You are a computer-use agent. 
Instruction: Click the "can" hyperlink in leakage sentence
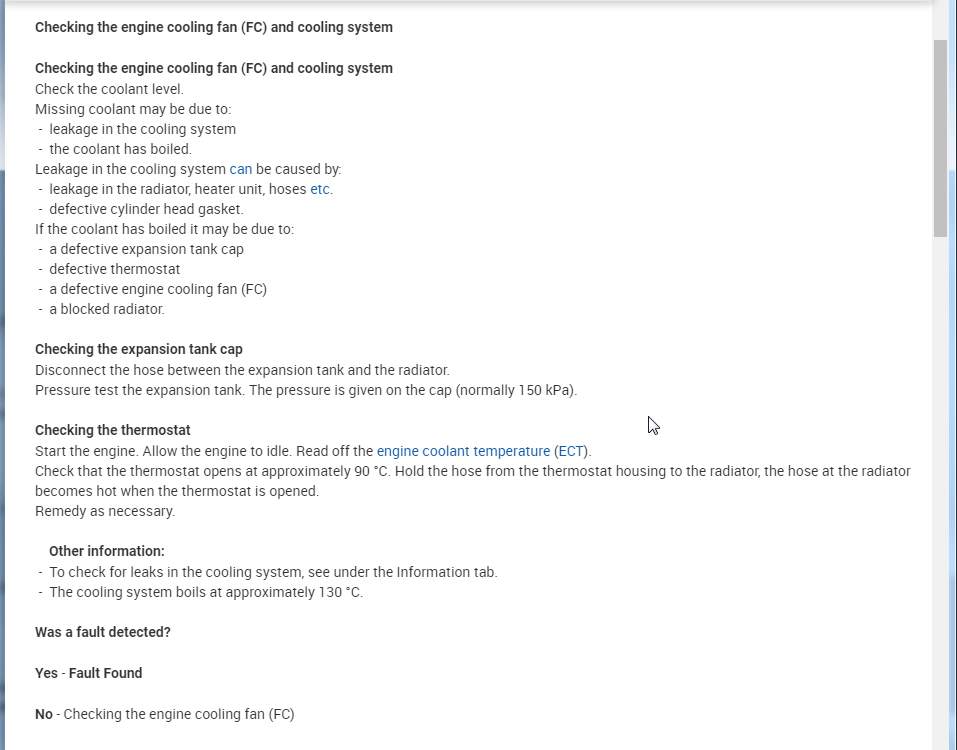coord(240,169)
